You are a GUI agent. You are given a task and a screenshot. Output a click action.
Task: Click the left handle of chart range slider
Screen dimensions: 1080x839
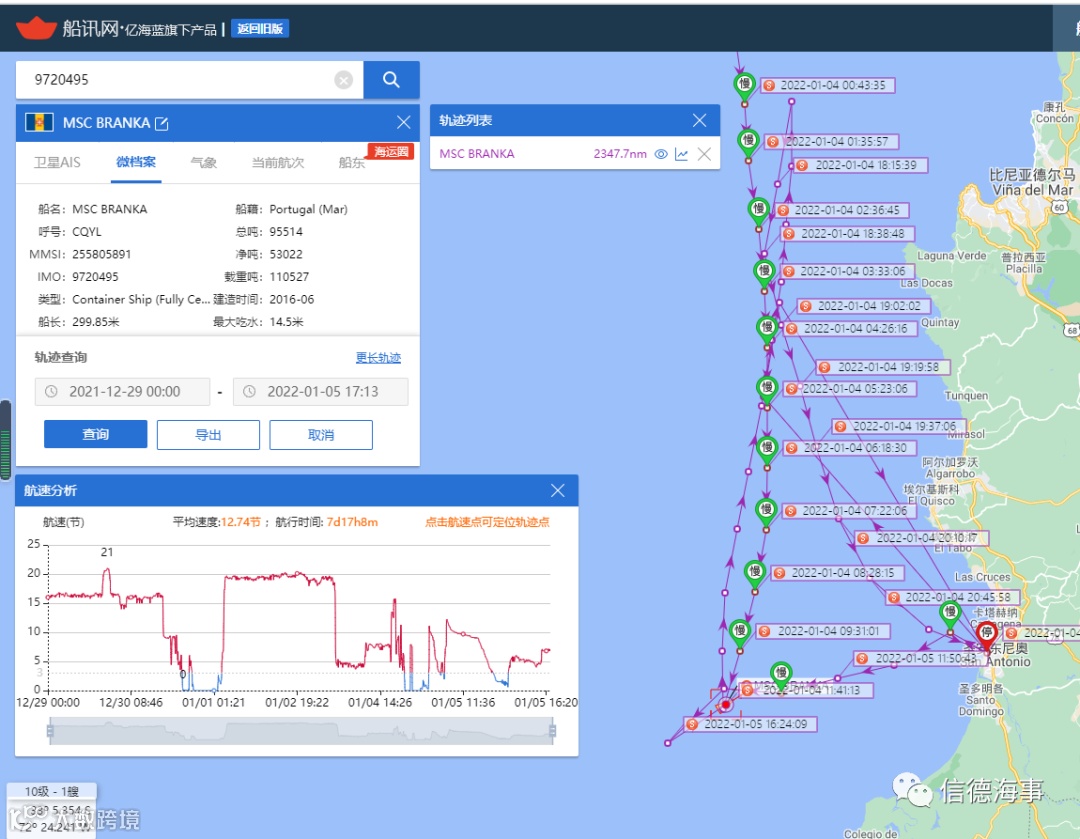pyautogui.click(x=50, y=731)
